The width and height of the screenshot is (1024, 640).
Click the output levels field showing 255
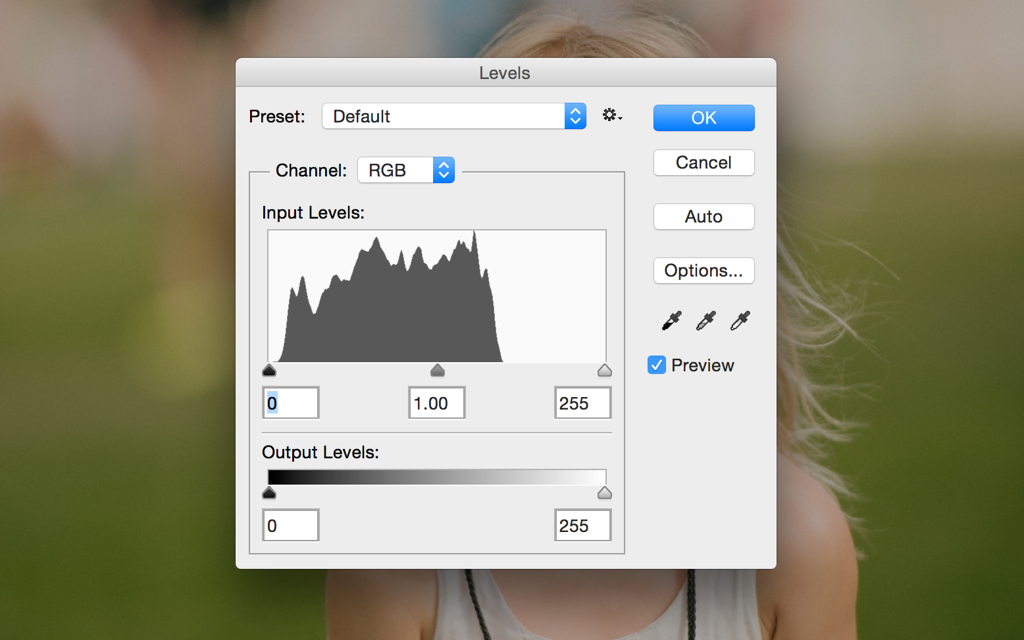click(x=583, y=525)
